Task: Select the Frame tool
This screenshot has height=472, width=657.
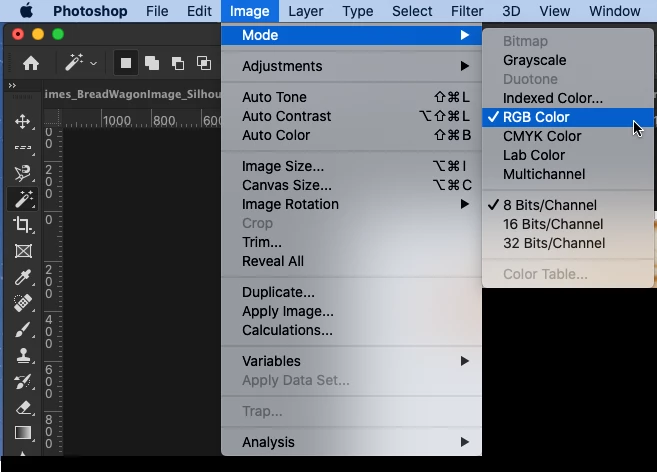Action: 23,251
